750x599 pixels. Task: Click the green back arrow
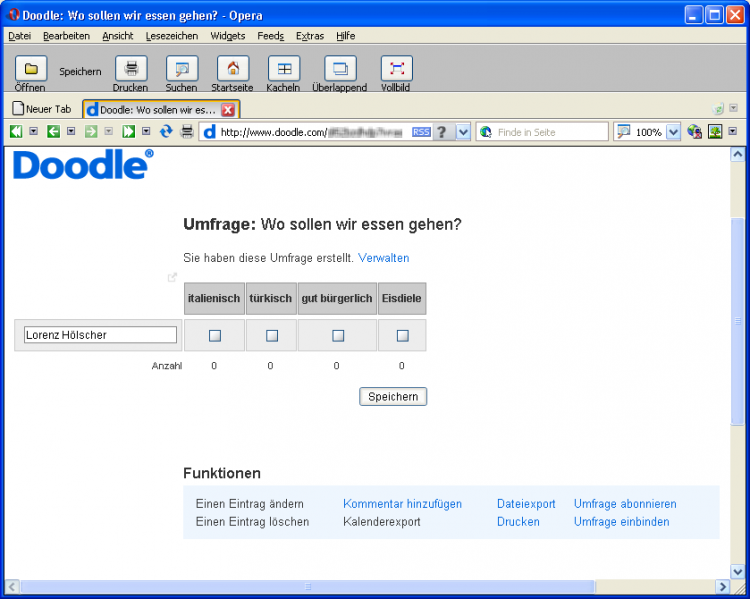(x=54, y=131)
